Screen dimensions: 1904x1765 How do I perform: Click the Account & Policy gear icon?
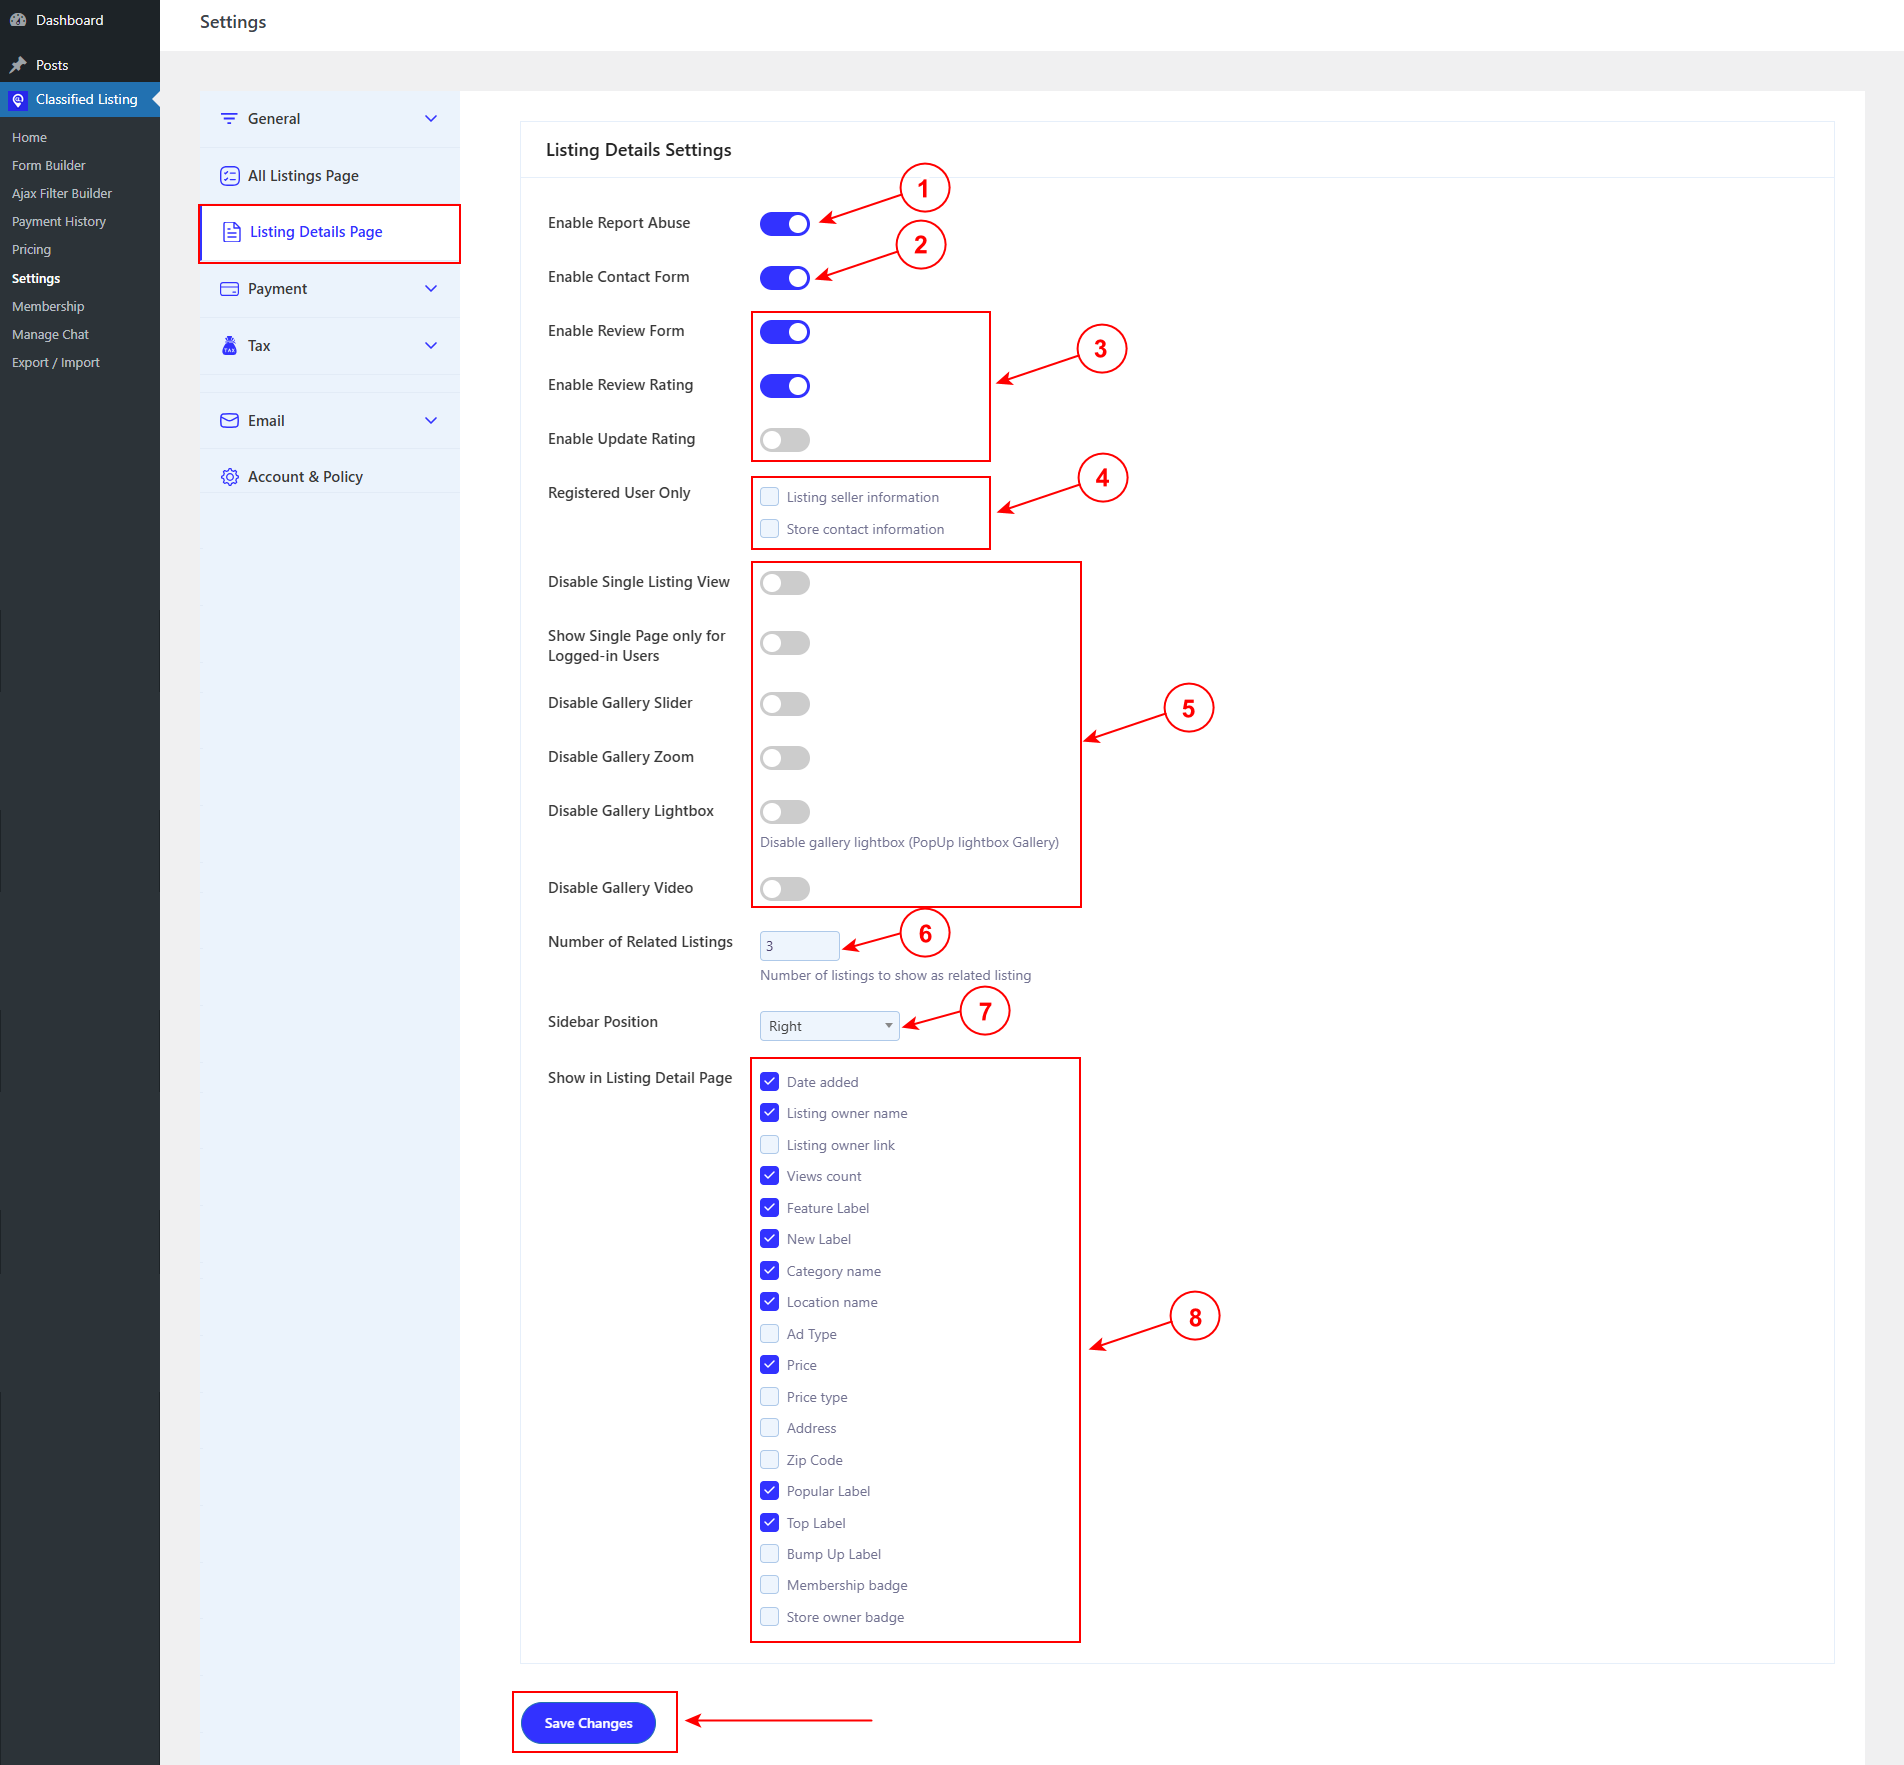(x=229, y=477)
